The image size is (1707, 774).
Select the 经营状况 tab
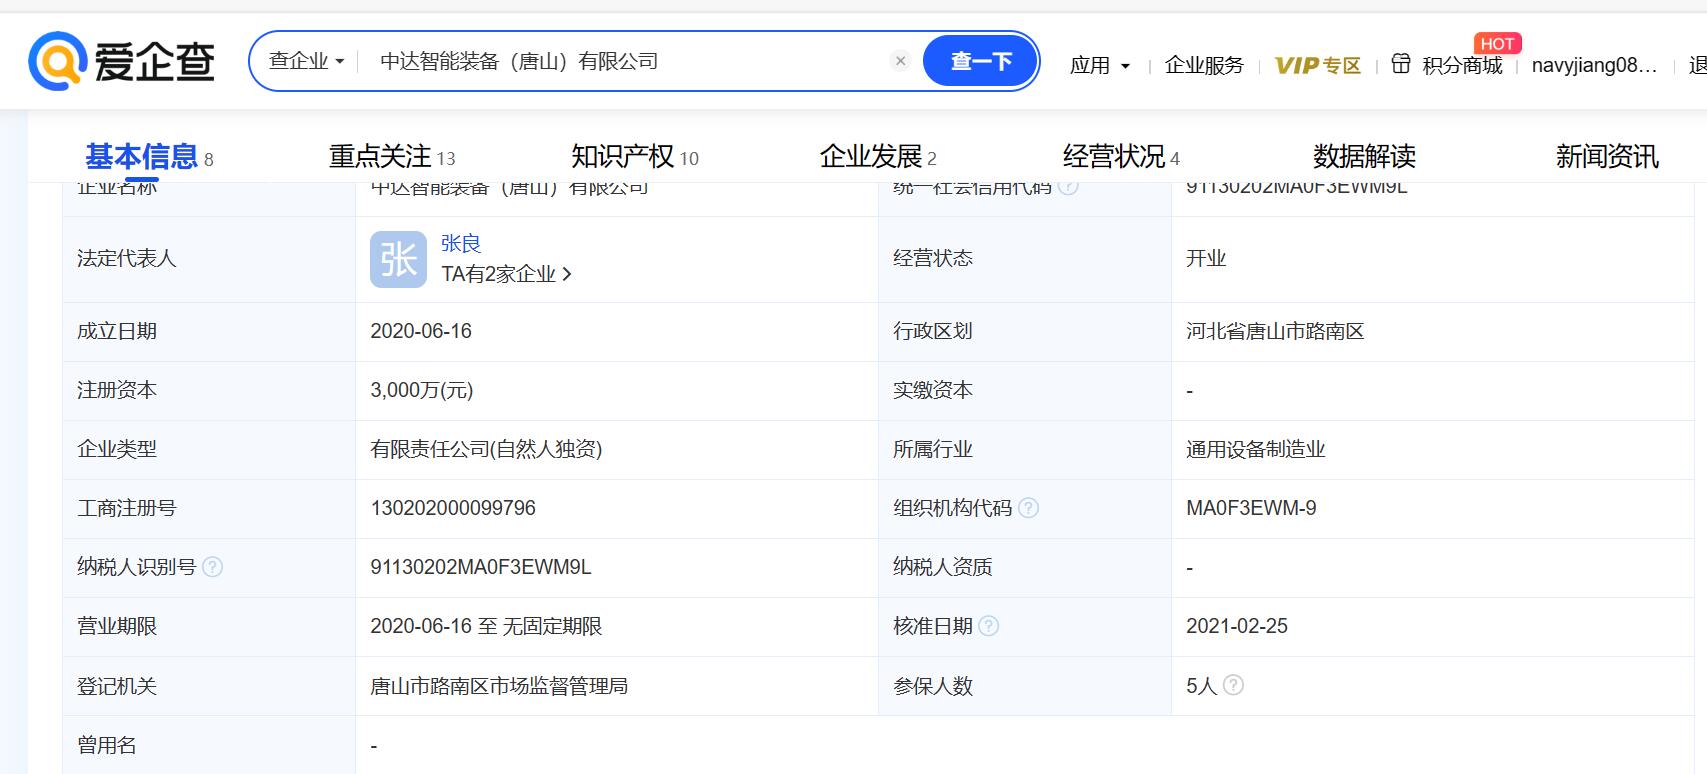point(1121,157)
